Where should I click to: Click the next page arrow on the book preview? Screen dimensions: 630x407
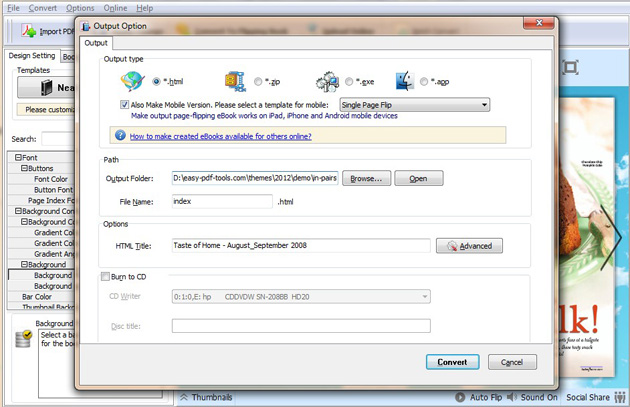click(x=611, y=237)
